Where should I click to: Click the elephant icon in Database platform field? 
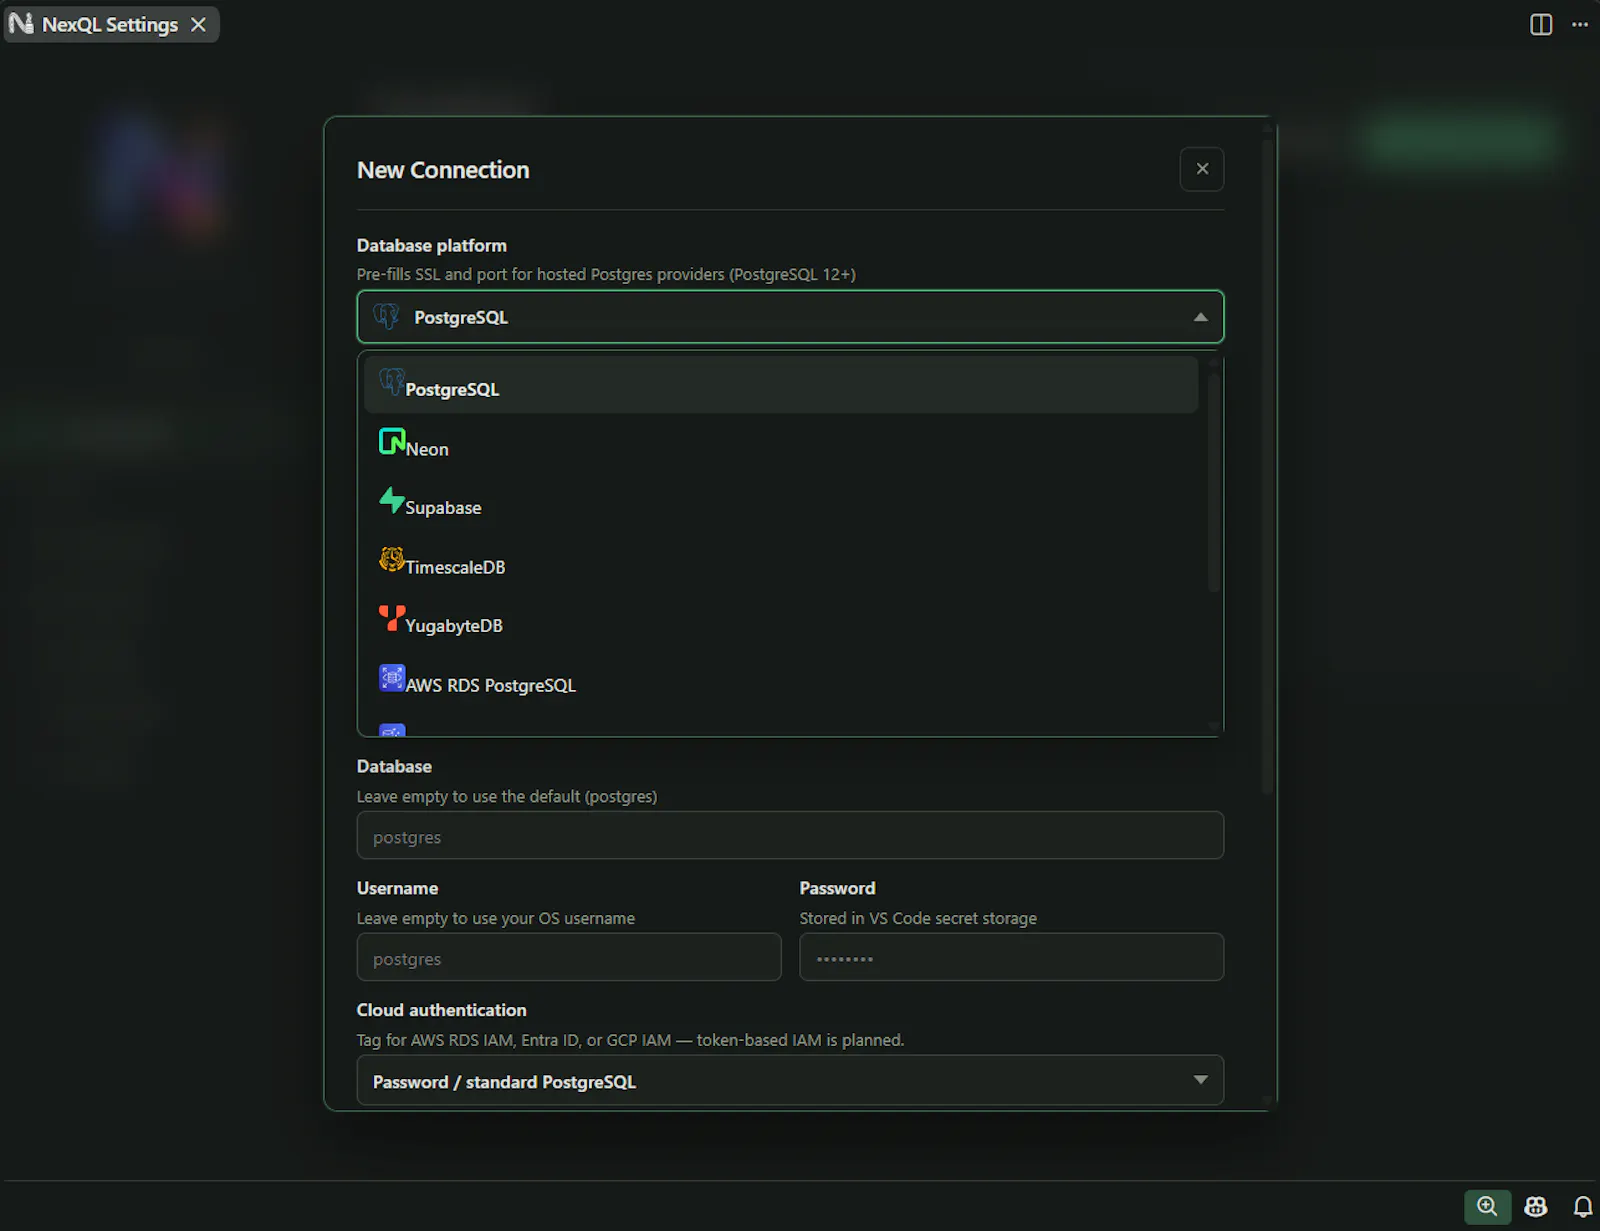[386, 316]
